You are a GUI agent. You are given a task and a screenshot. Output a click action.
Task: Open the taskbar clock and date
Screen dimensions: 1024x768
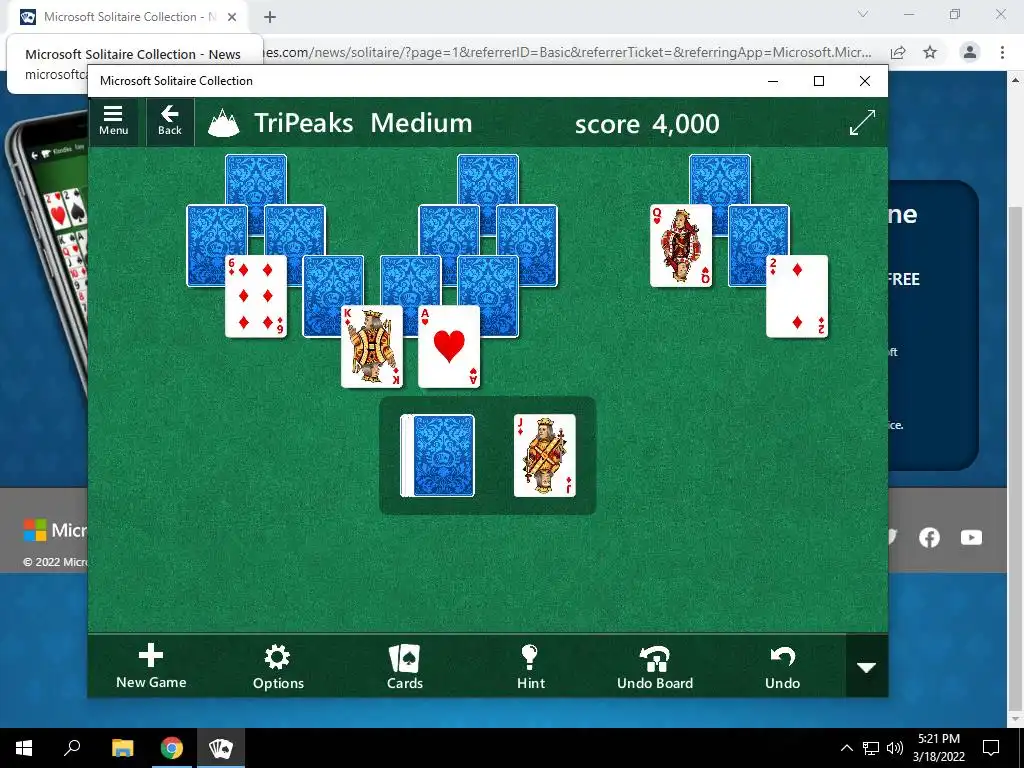[938, 748]
